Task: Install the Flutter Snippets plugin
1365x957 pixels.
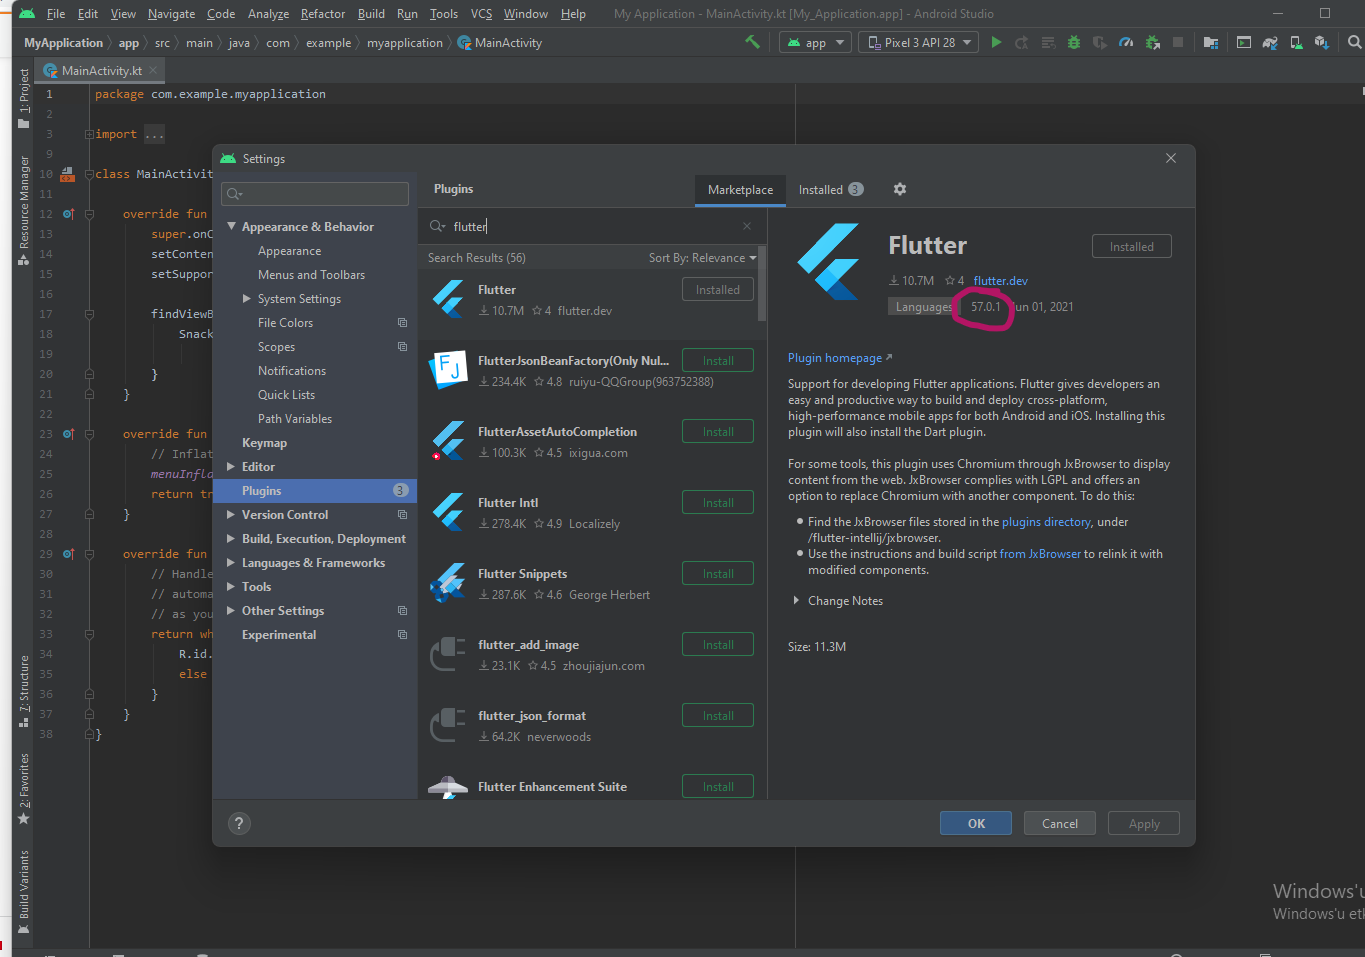Action: (x=718, y=573)
